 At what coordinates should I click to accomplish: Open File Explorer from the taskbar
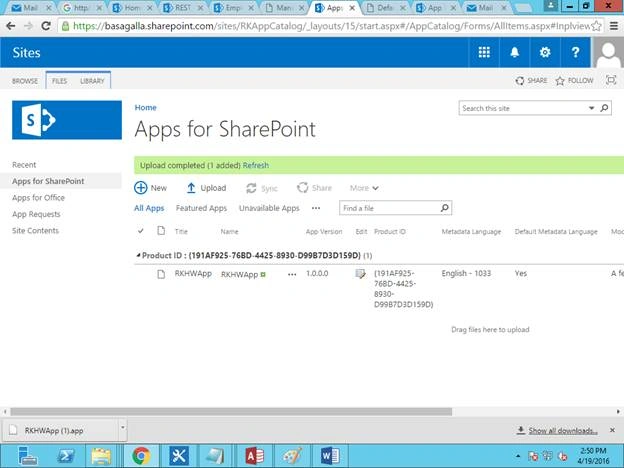pos(101,456)
